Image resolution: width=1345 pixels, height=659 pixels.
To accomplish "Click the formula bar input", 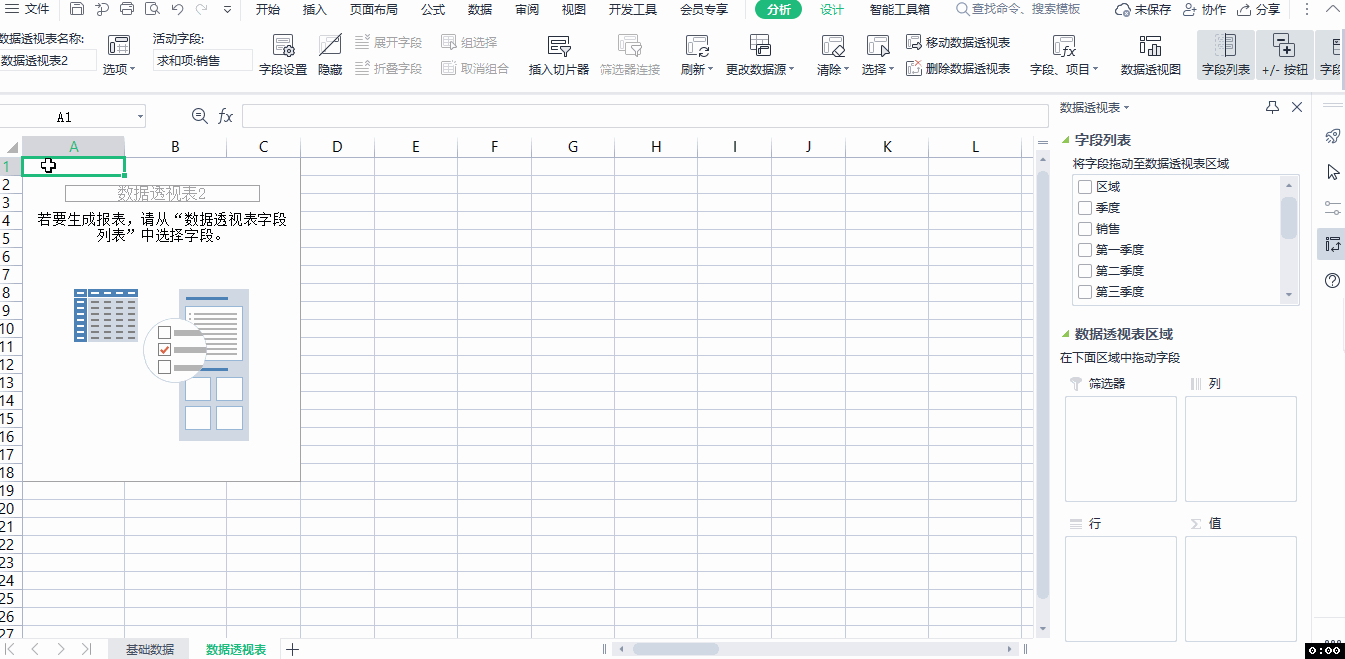I will tap(644, 117).
